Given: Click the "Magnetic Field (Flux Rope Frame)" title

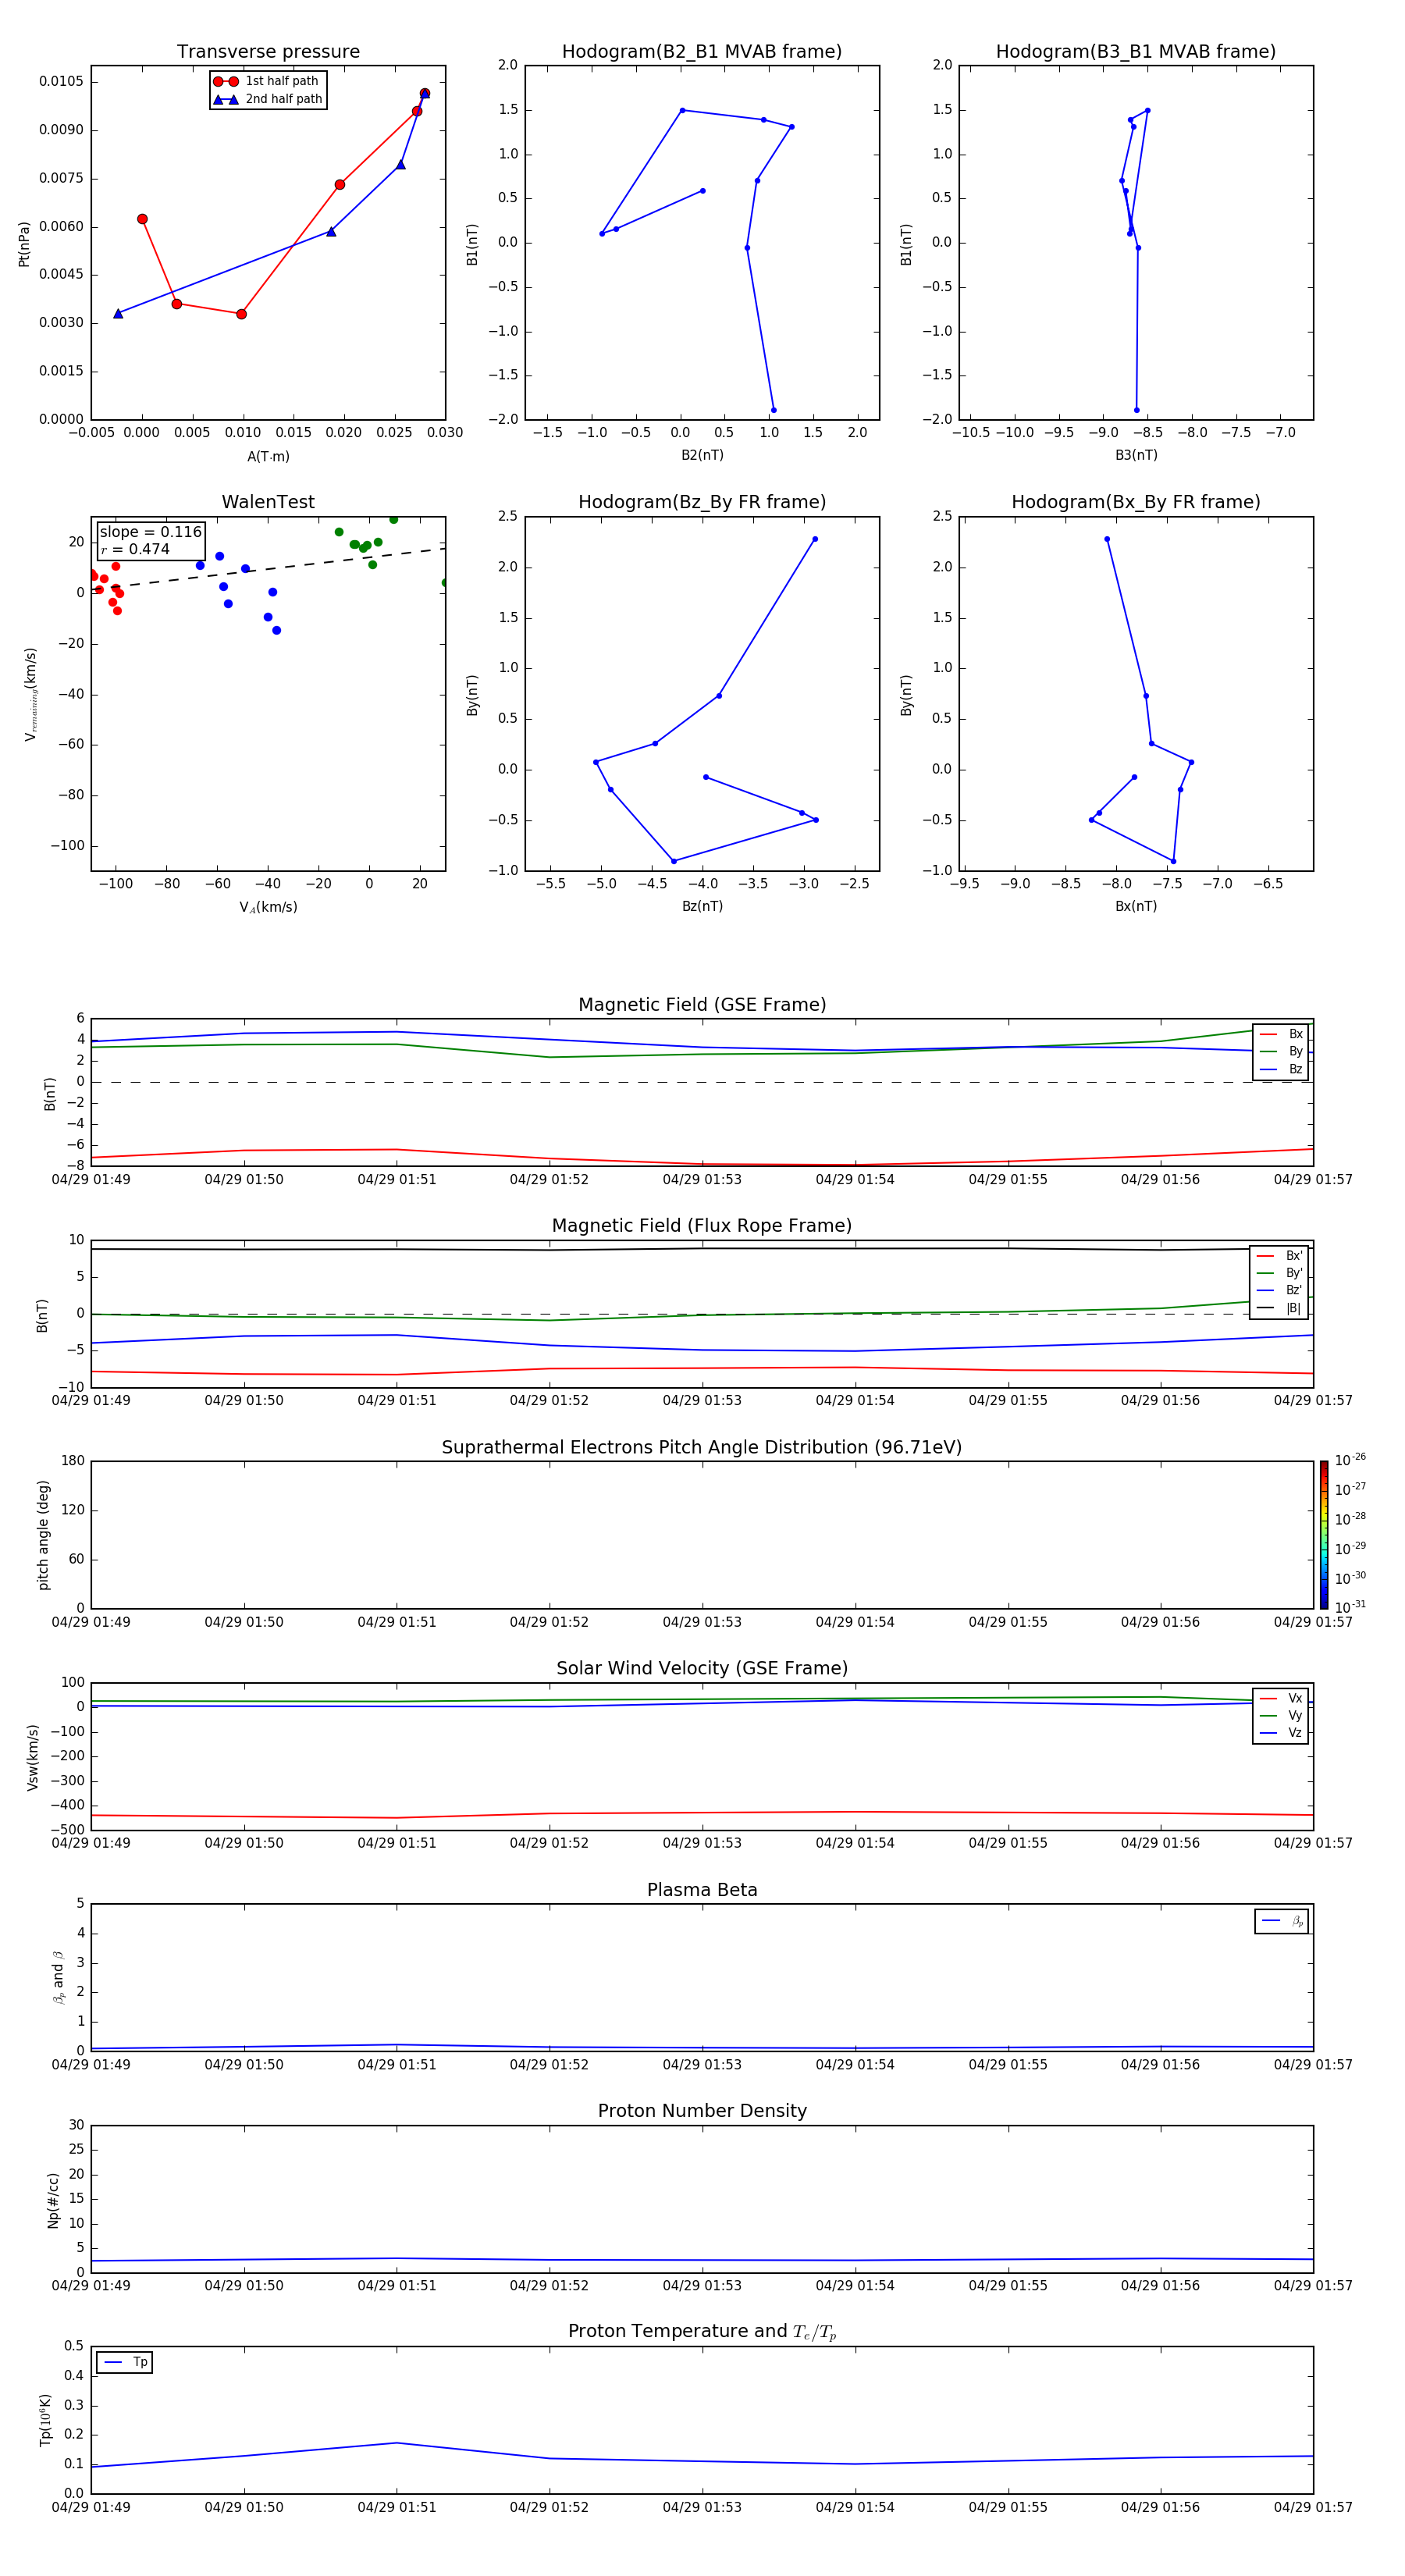Looking at the screenshot, I should click(702, 1226).
